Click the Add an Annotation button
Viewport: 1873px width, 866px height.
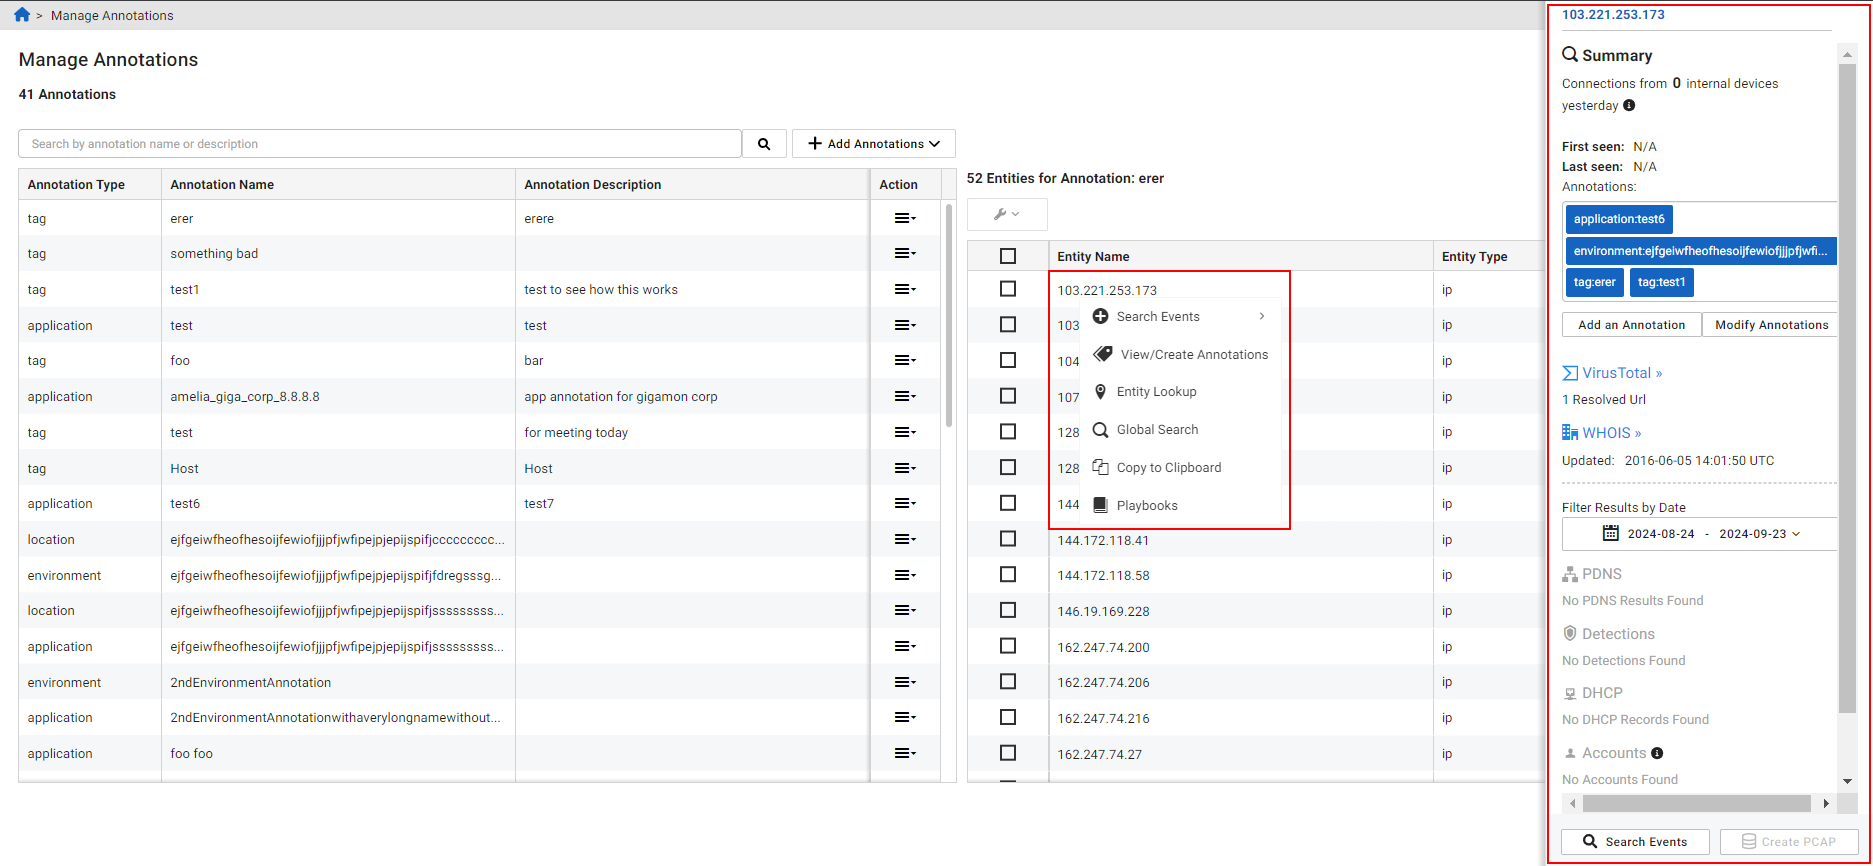[x=1632, y=325]
